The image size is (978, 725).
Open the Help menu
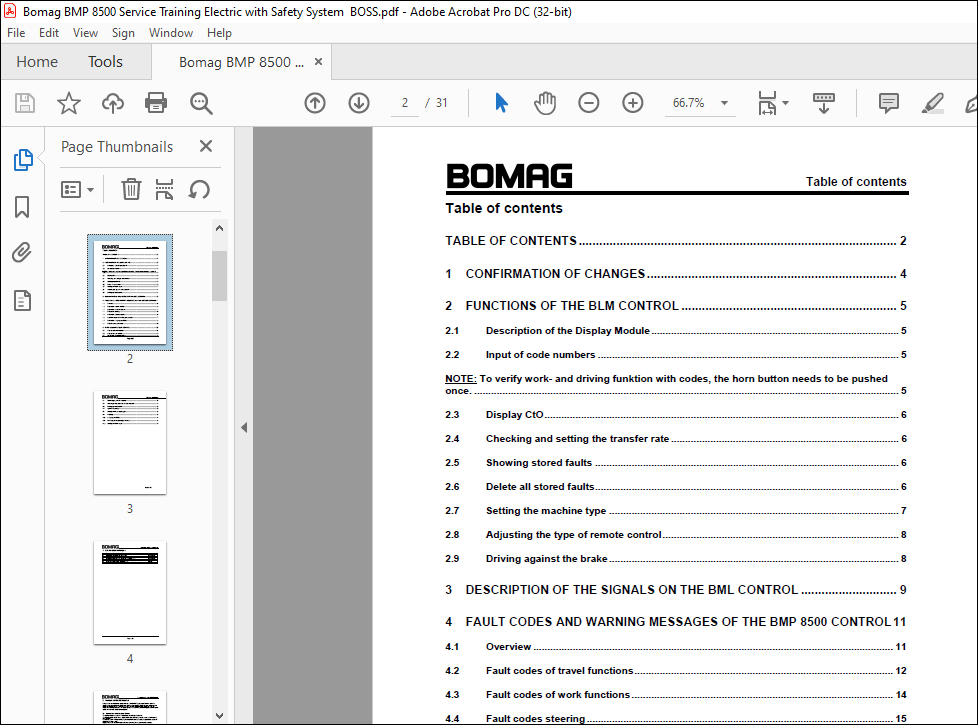coord(219,33)
